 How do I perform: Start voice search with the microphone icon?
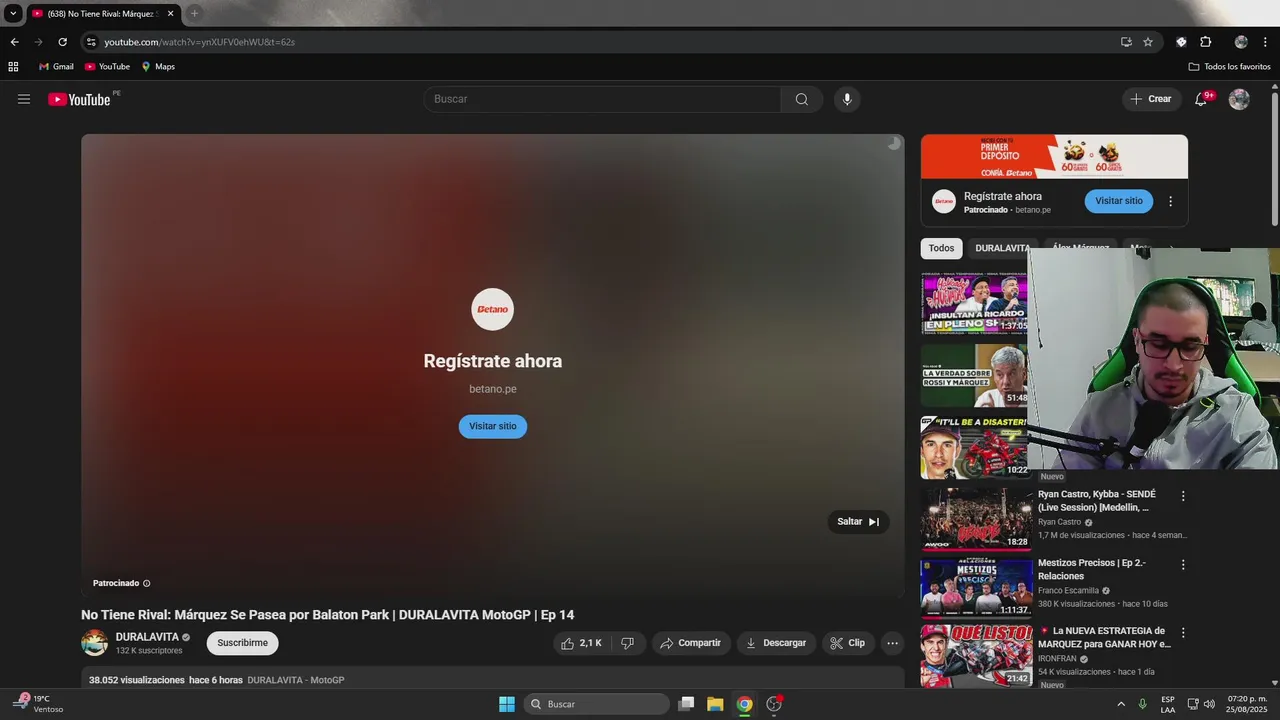pyautogui.click(x=847, y=99)
